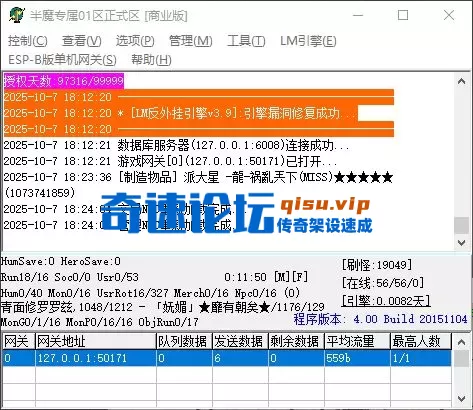Image resolution: width=473 pixels, height=410 pixels.
Task: Select the [制造物品] 派大星 log line
Action: 198,177
